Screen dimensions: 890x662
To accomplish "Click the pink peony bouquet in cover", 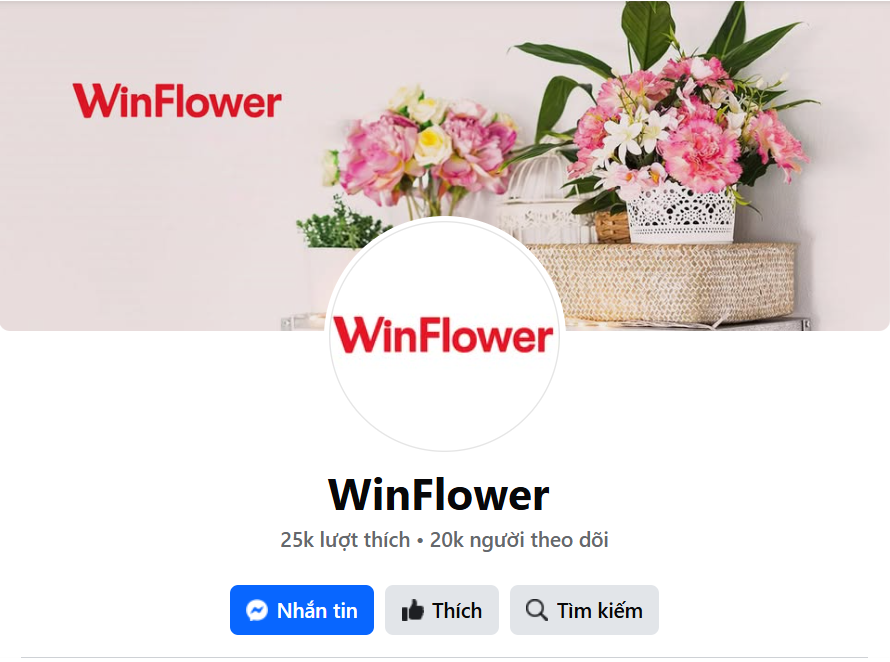I will (423, 148).
